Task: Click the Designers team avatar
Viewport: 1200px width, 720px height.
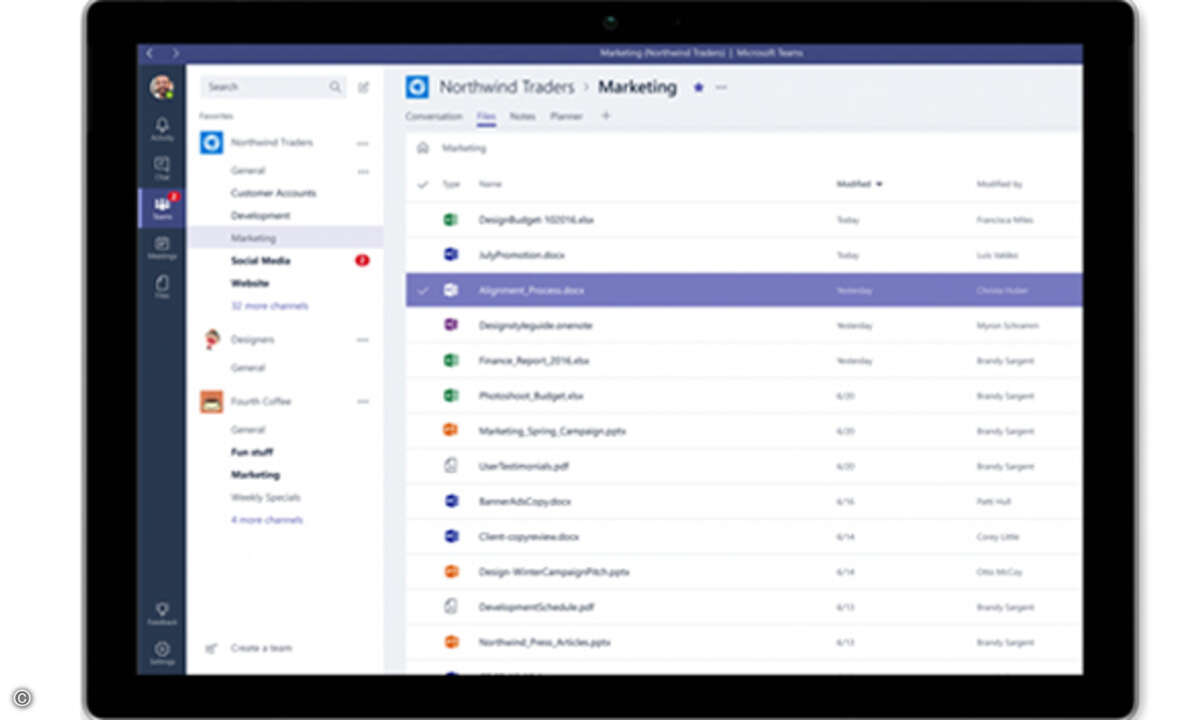Action: pyautogui.click(x=211, y=340)
